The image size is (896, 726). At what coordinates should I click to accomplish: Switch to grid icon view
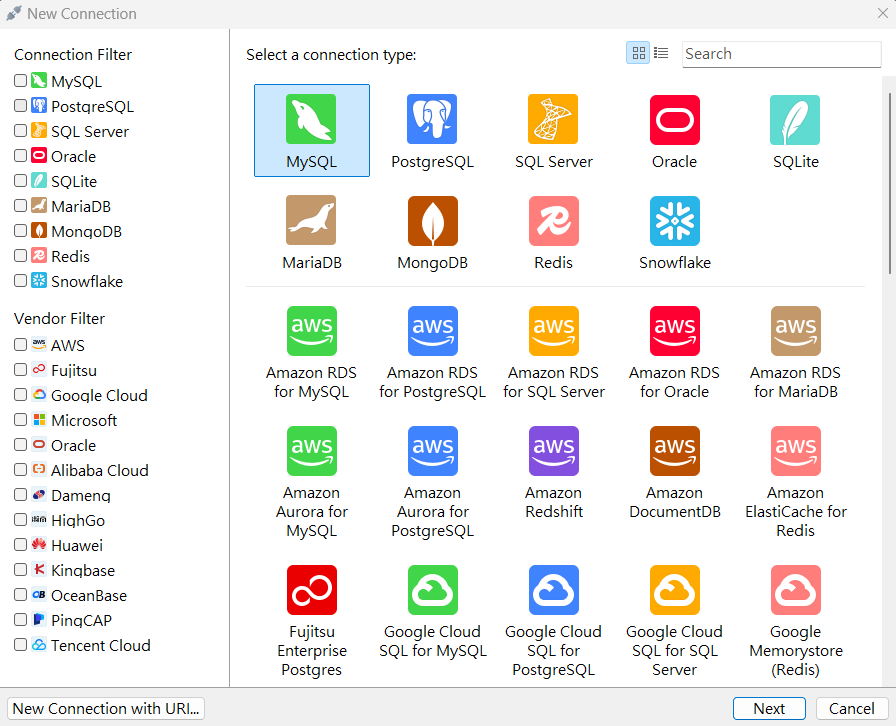point(638,53)
